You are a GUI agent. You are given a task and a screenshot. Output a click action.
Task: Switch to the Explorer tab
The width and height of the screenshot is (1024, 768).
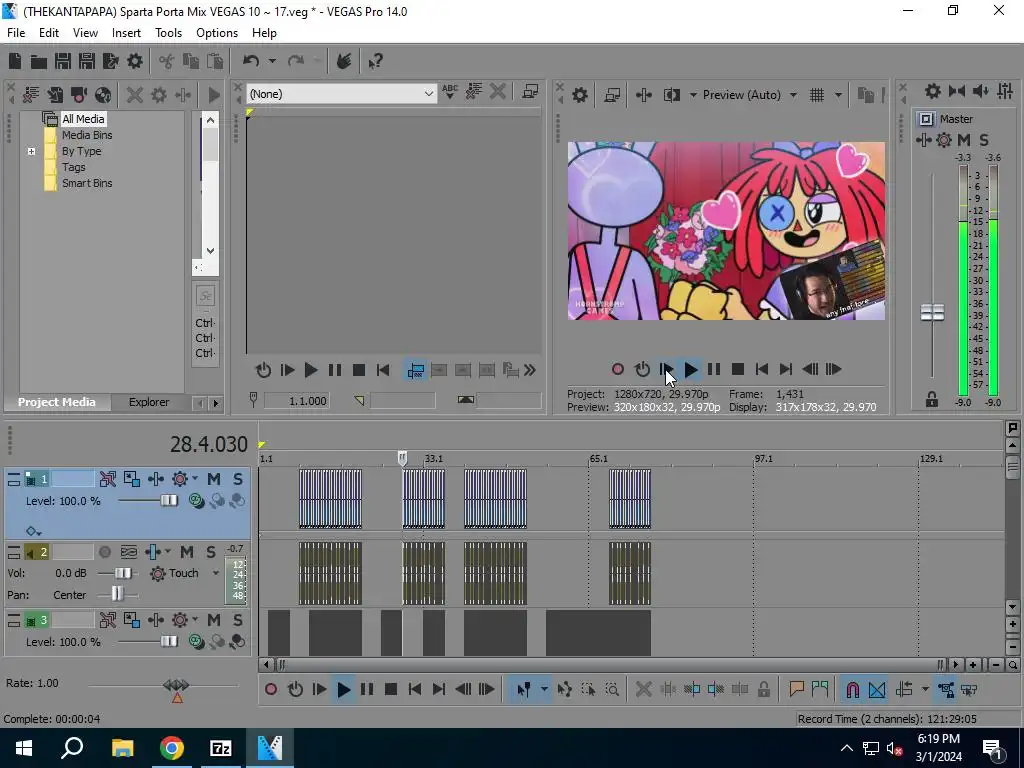click(149, 402)
